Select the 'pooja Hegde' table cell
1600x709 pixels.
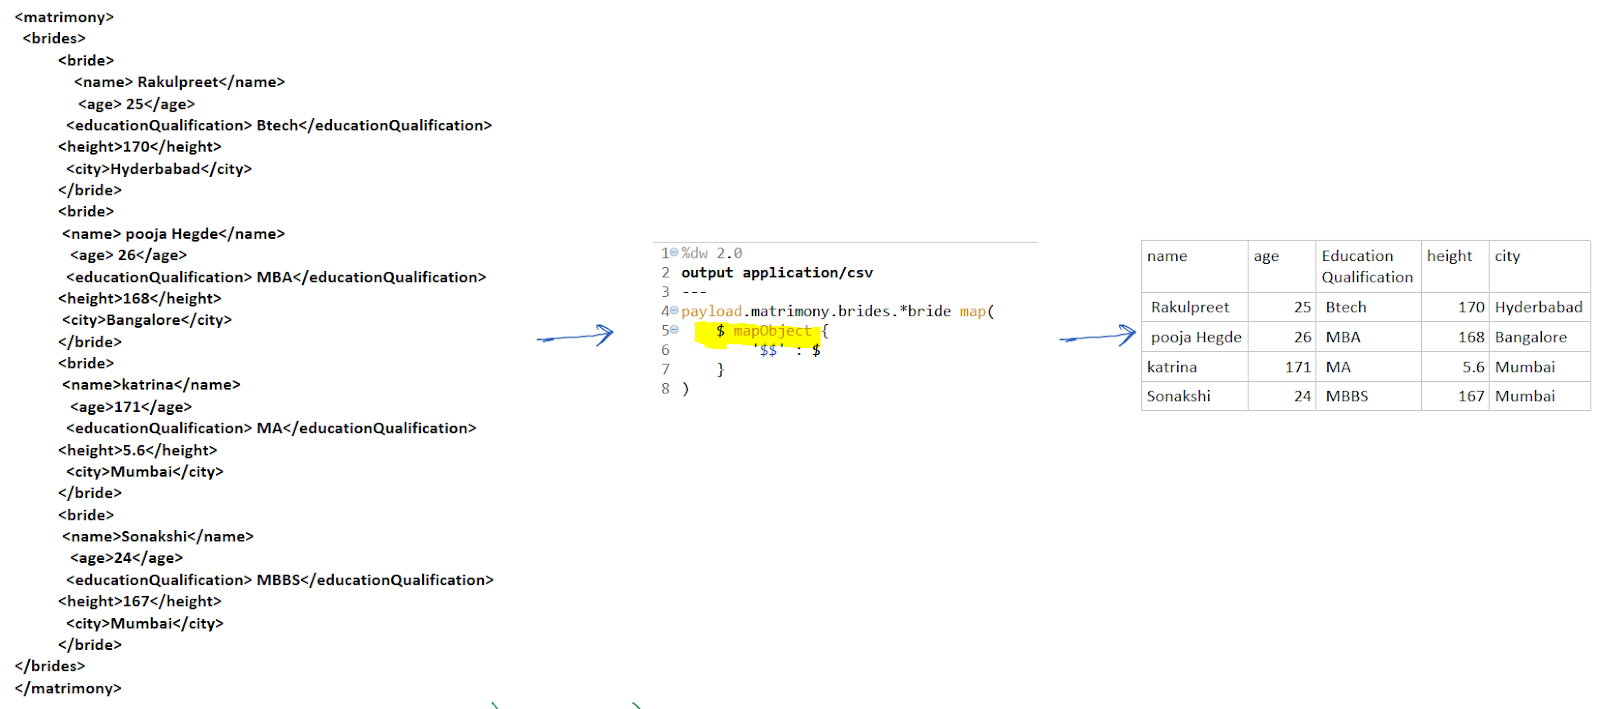click(x=1196, y=337)
